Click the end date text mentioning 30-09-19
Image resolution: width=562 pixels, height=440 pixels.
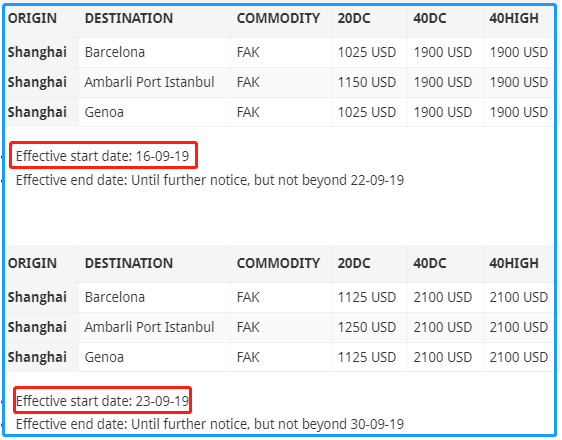[210, 424]
